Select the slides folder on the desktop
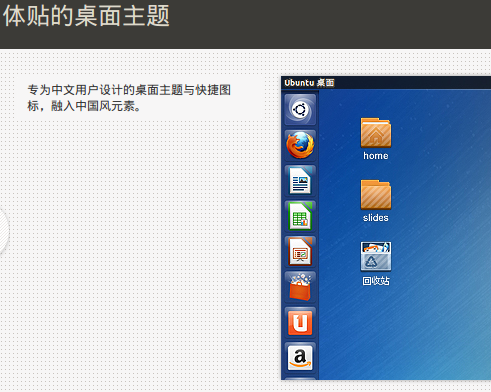491x392 pixels. (x=376, y=195)
